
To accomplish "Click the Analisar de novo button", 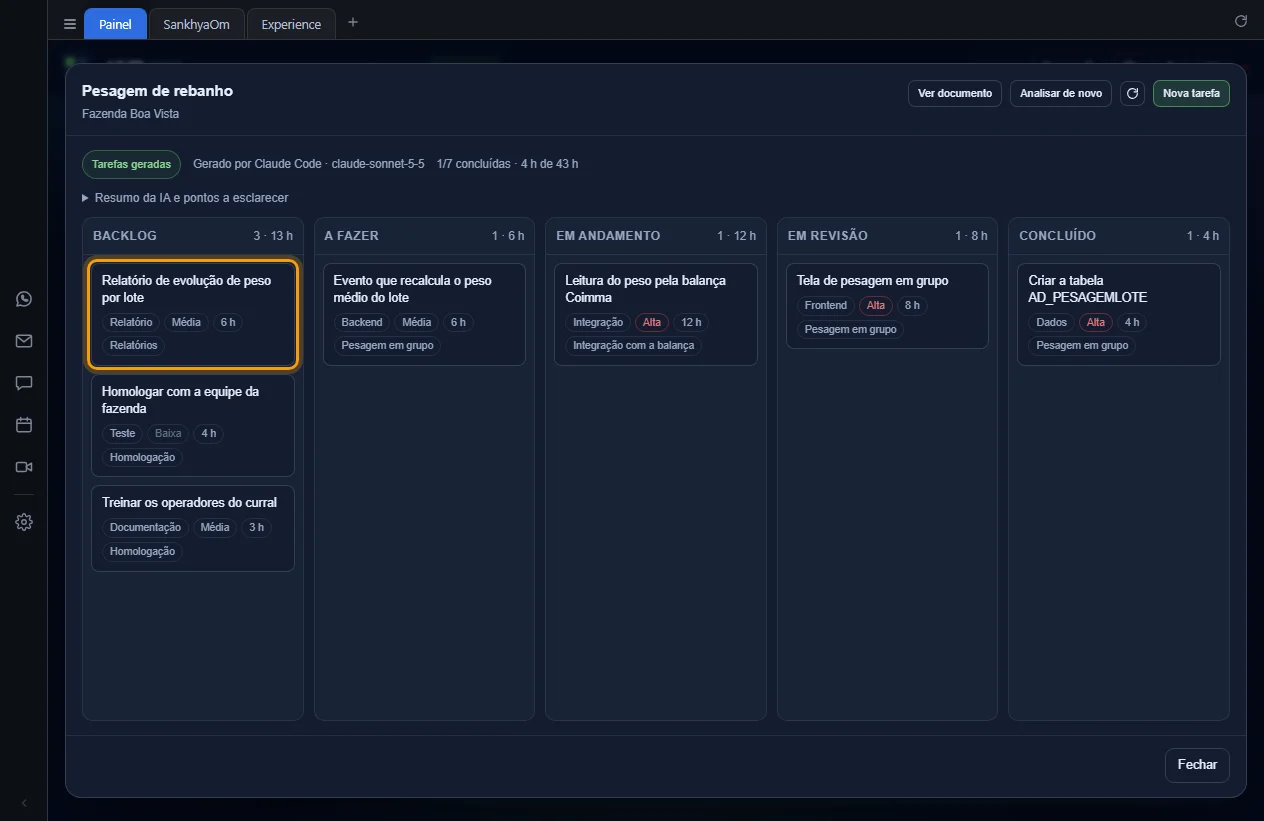I will click(x=1061, y=93).
